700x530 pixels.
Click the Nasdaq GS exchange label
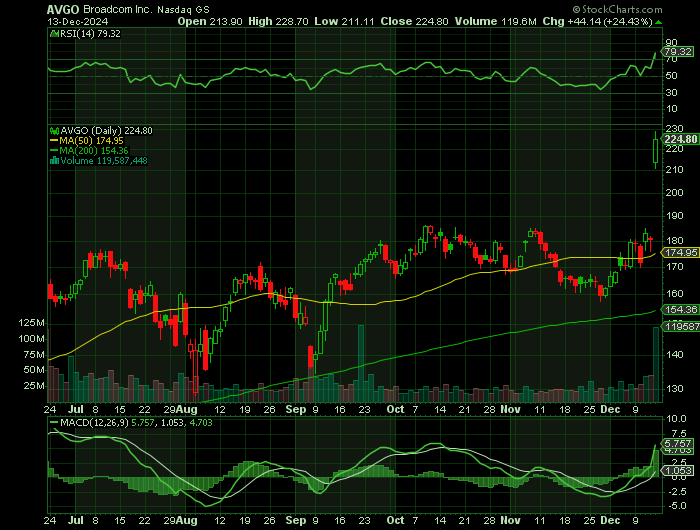click(x=183, y=9)
